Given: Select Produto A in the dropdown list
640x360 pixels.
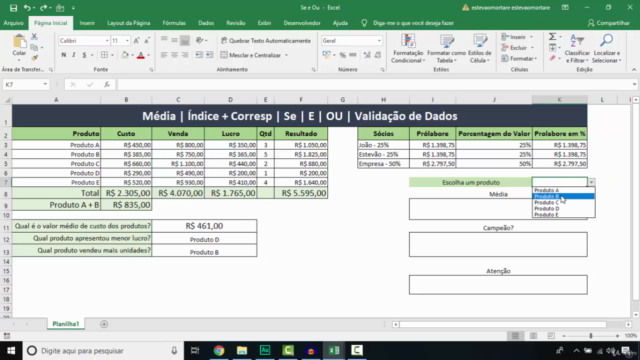Looking at the screenshot, I should (563, 190).
